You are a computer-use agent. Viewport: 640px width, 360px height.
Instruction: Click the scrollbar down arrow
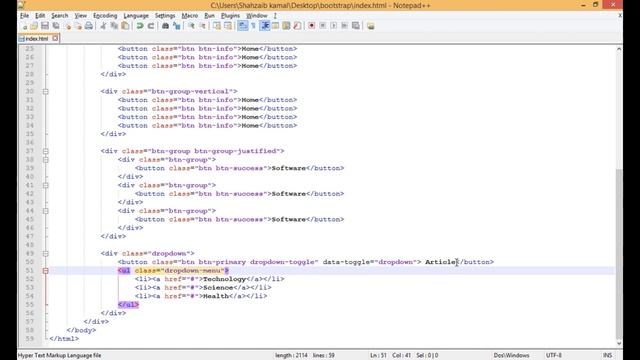pos(619,343)
